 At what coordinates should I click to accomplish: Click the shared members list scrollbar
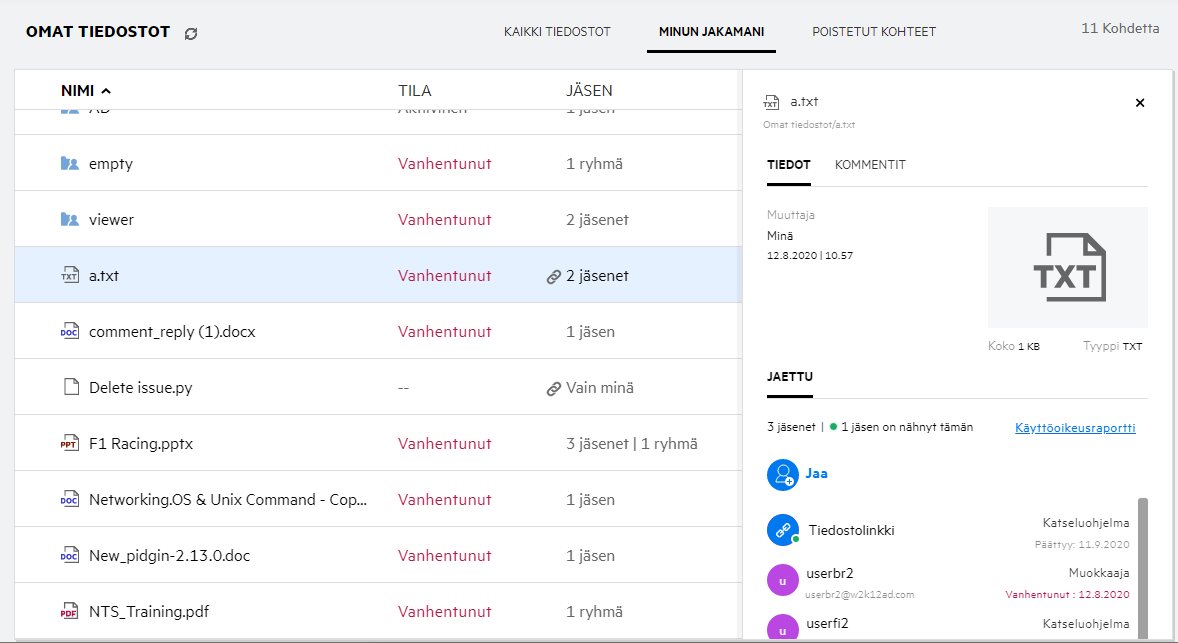(x=1143, y=560)
